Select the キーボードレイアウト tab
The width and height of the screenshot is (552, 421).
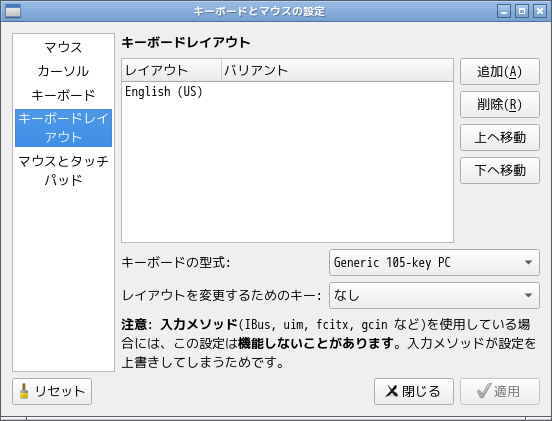click(63, 128)
